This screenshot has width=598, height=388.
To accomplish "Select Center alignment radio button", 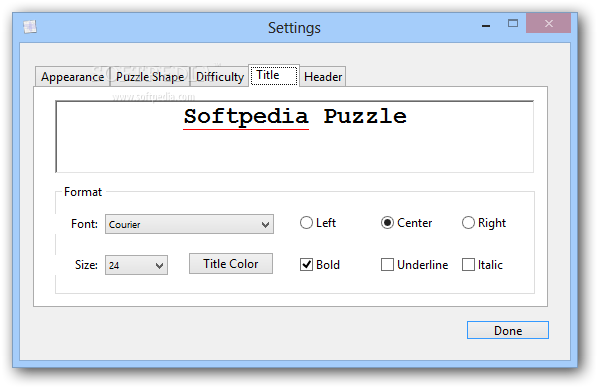I will pos(387,222).
